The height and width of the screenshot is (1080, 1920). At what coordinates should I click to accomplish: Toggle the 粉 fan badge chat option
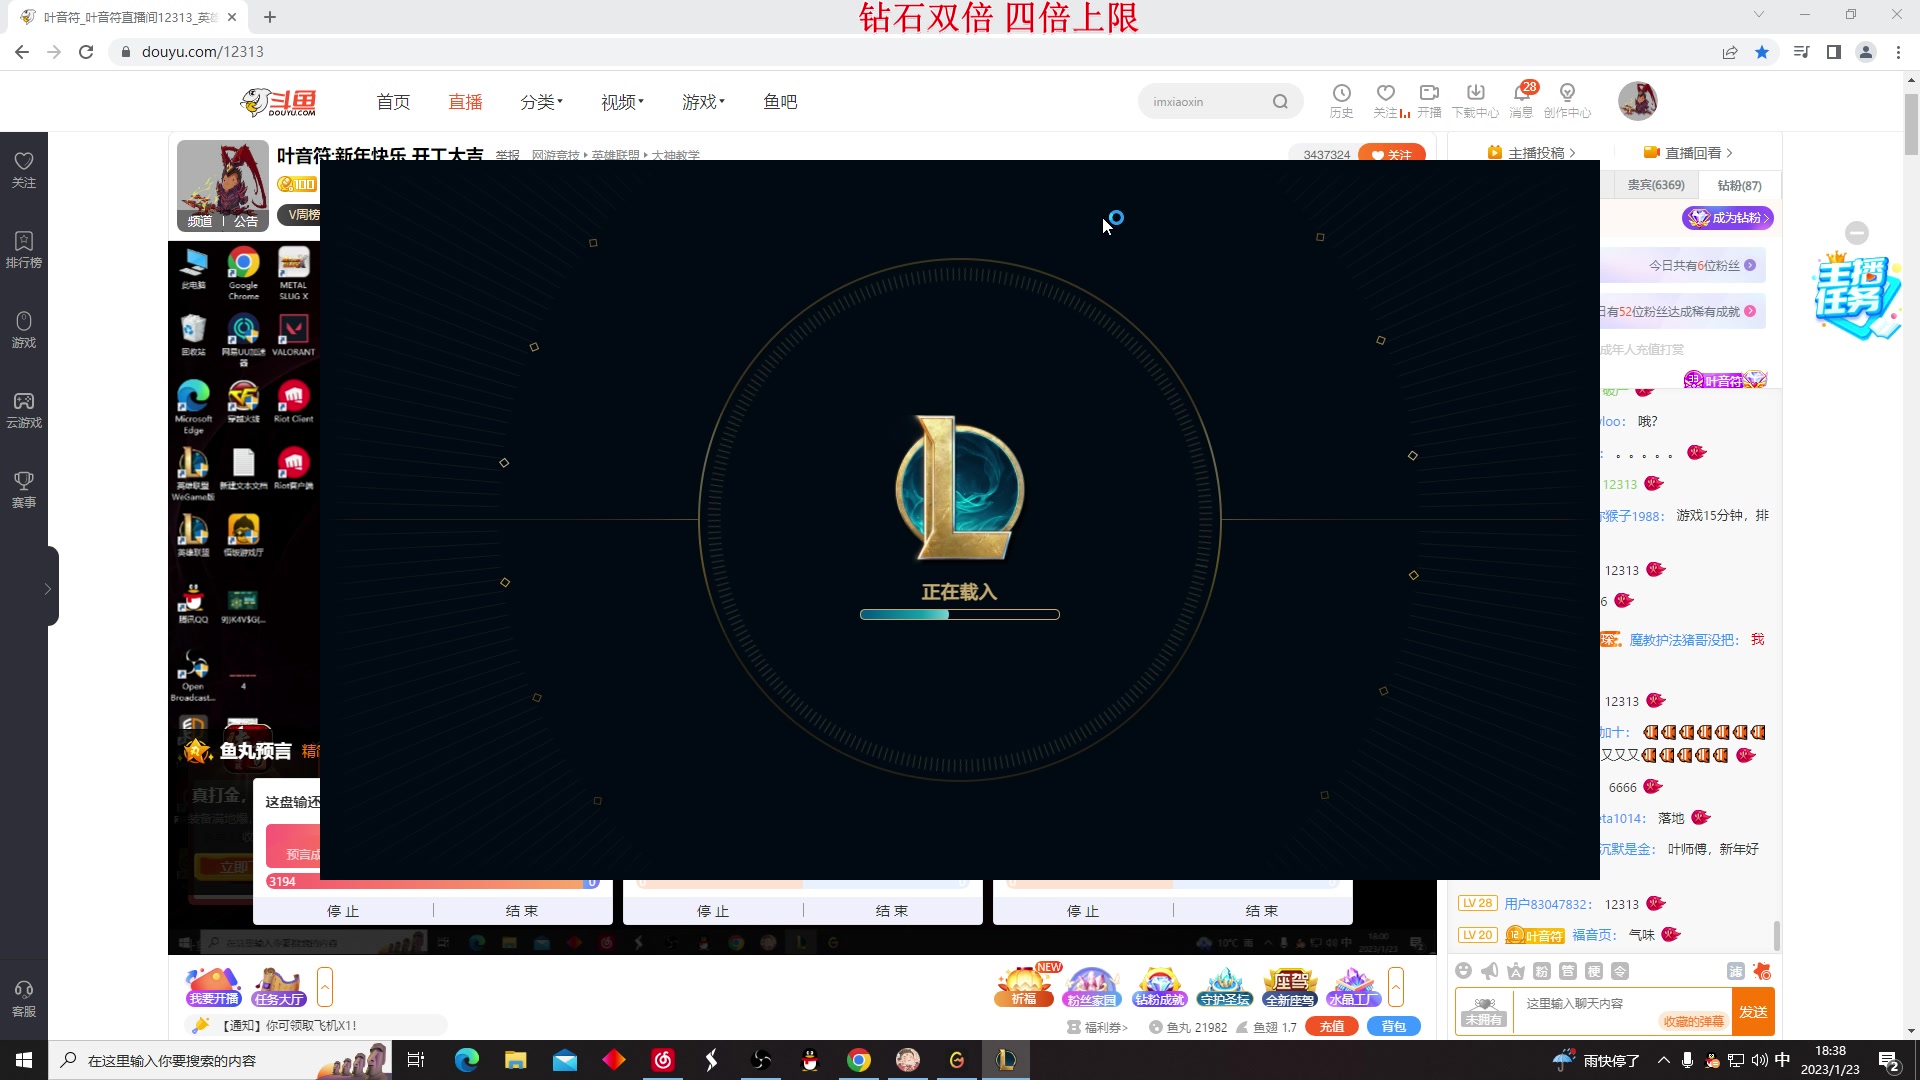pos(1542,971)
